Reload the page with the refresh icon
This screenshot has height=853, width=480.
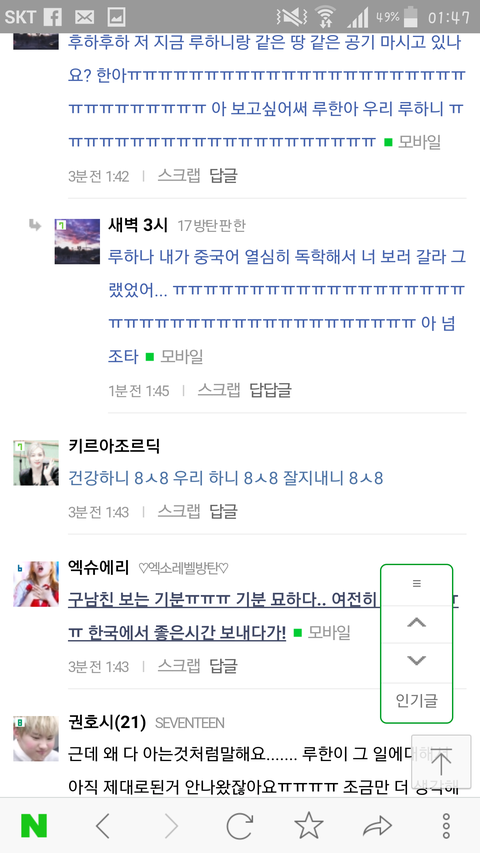[239, 826]
